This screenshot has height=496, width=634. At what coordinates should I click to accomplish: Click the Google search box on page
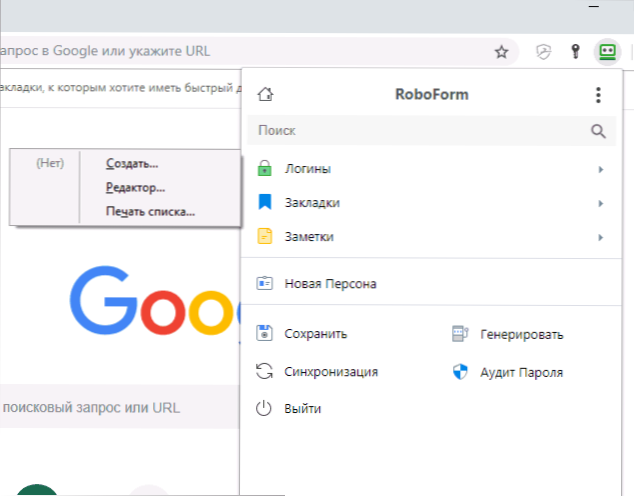click(120, 407)
